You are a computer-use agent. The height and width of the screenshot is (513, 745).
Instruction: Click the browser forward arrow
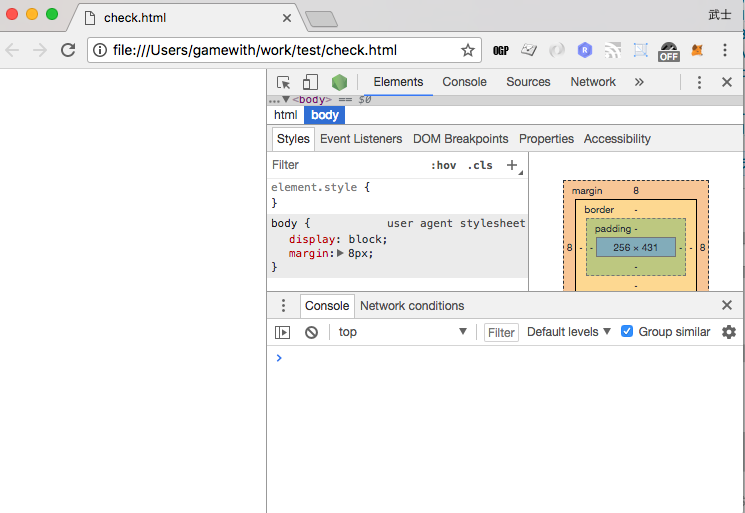pos(40,50)
